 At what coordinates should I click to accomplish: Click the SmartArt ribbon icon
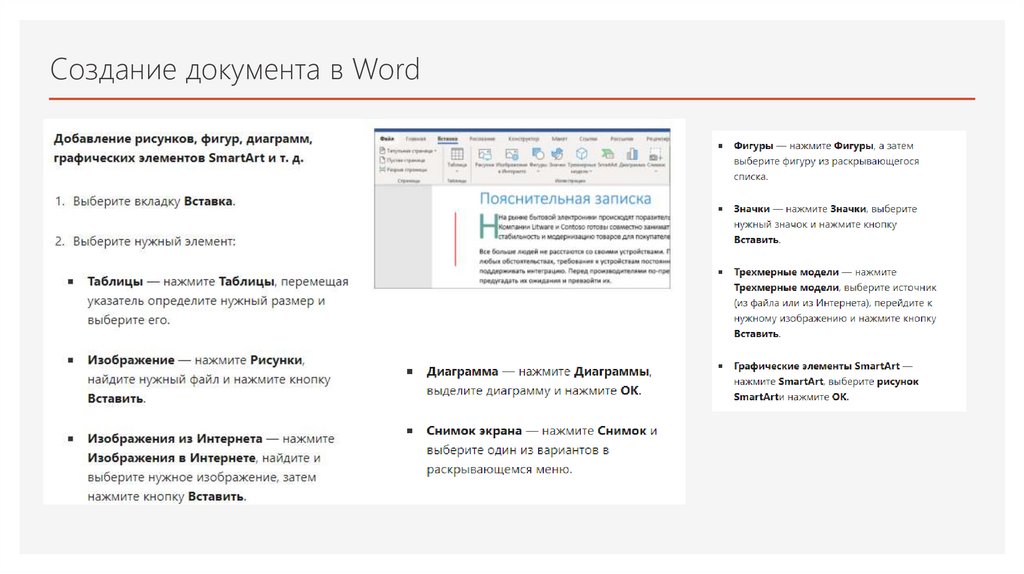pyautogui.click(x=607, y=155)
